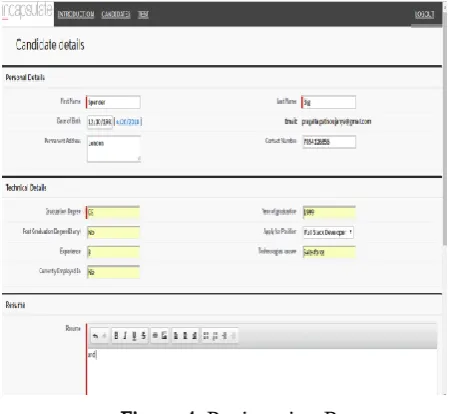Center-align resume text
Screen dimensions: 449x414
[185, 336]
